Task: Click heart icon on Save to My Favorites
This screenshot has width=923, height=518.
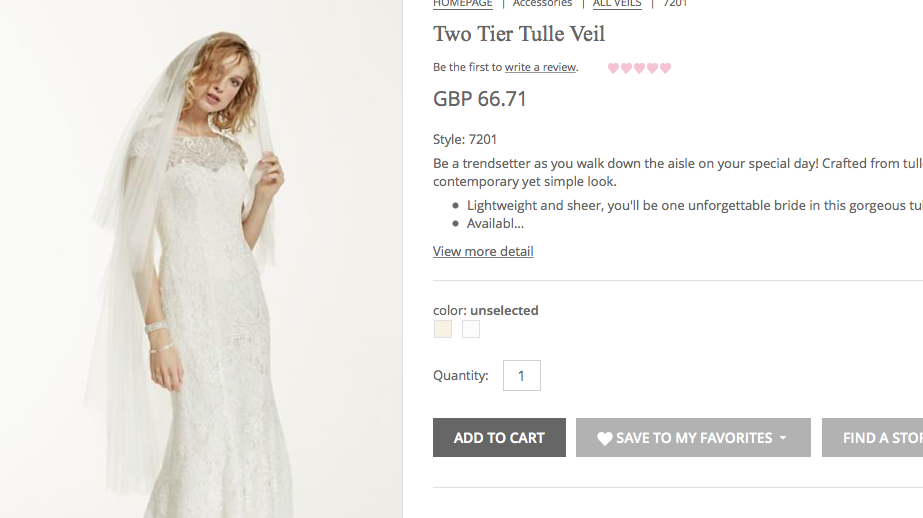Action: coord(605,438)
